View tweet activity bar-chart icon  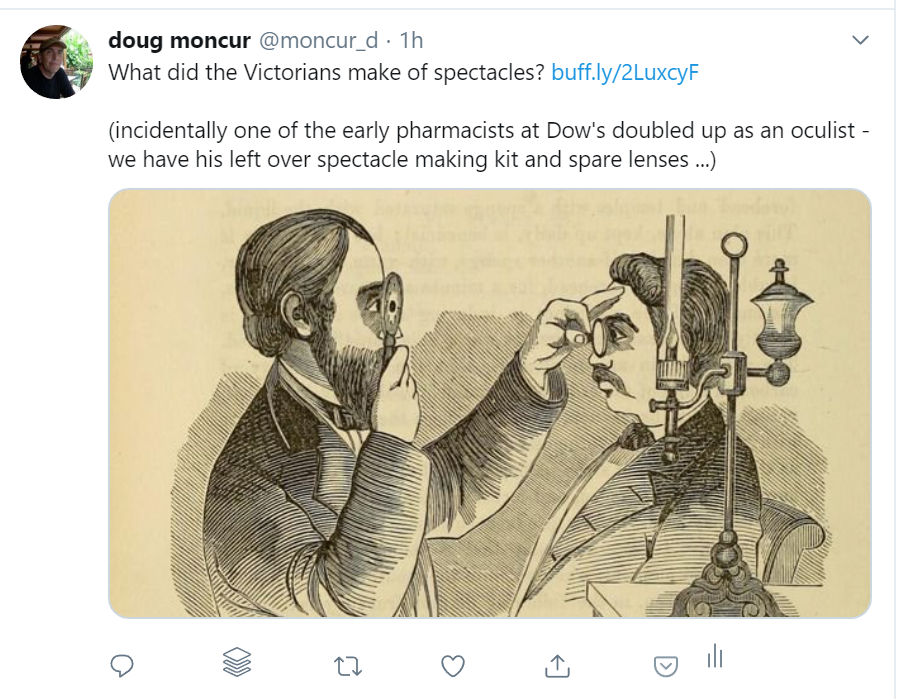pyautogui.click(x=715, y=657)
